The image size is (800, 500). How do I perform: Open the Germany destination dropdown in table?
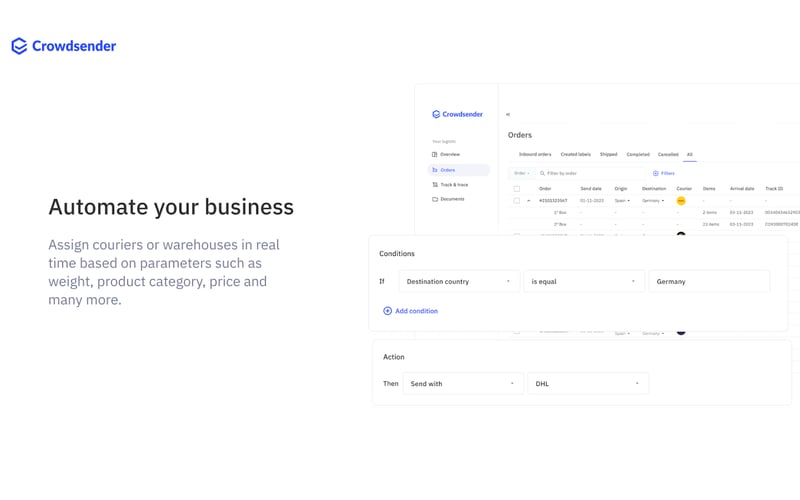click(653, 201)
